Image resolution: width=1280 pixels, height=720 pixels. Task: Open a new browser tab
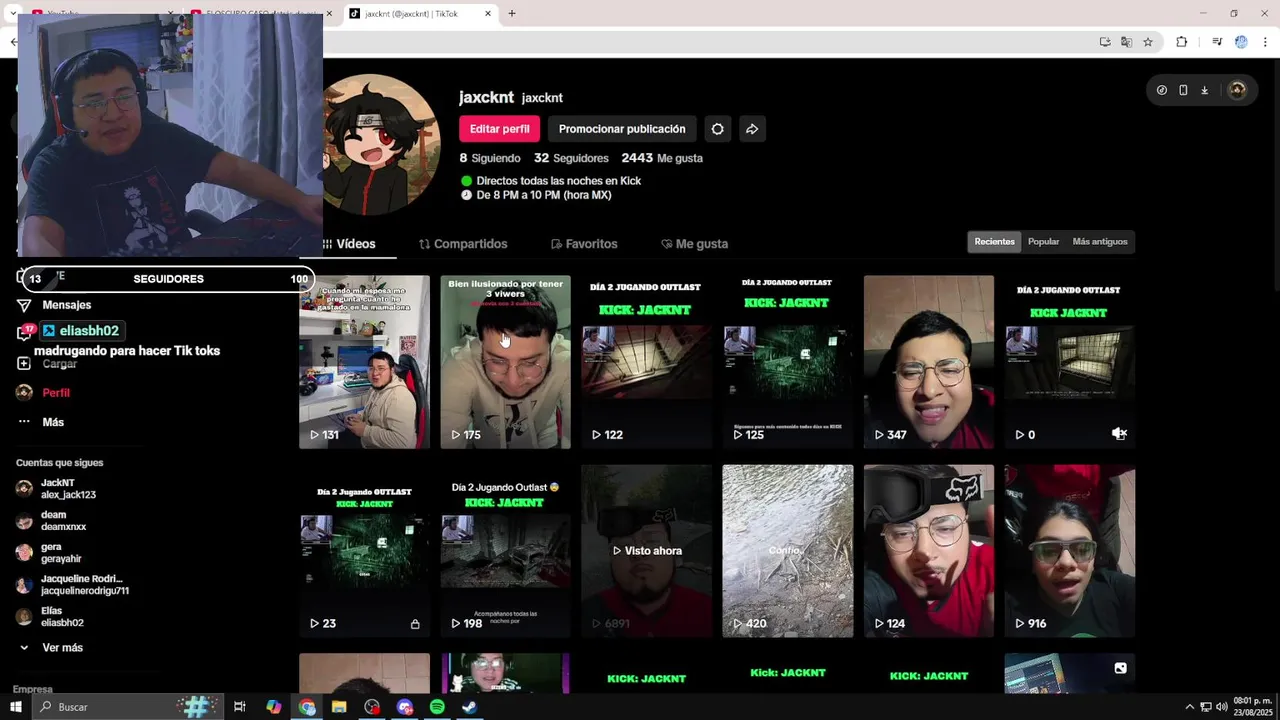512,14
